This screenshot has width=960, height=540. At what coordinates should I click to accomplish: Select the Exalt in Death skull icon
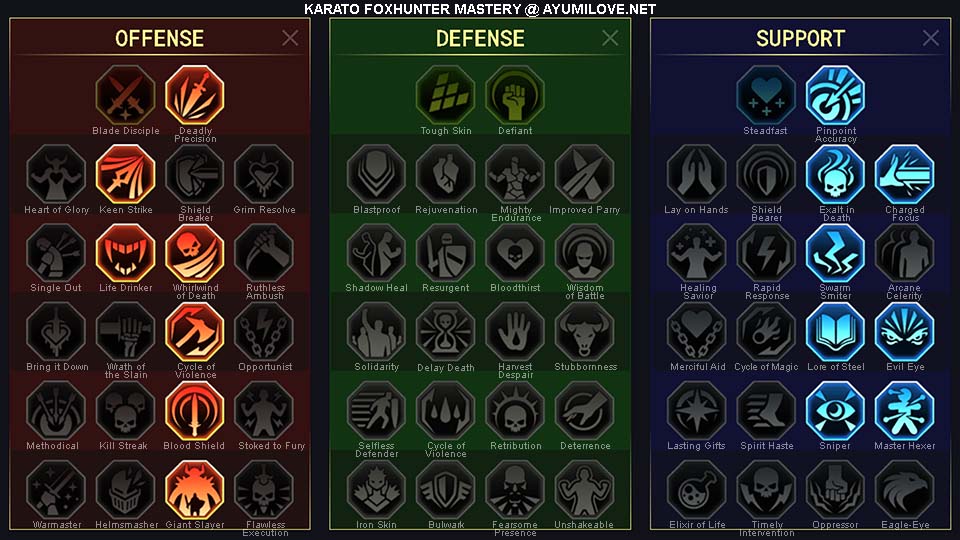[x=835, y=174]
